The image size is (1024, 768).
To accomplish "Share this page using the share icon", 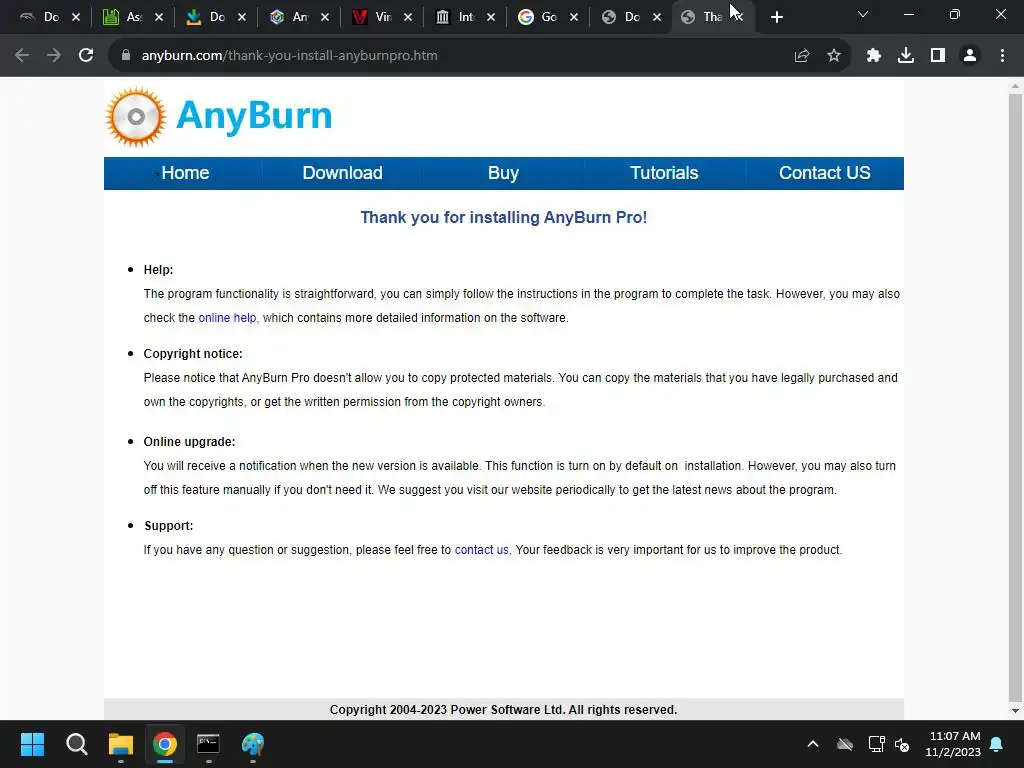I will [802, 56].
